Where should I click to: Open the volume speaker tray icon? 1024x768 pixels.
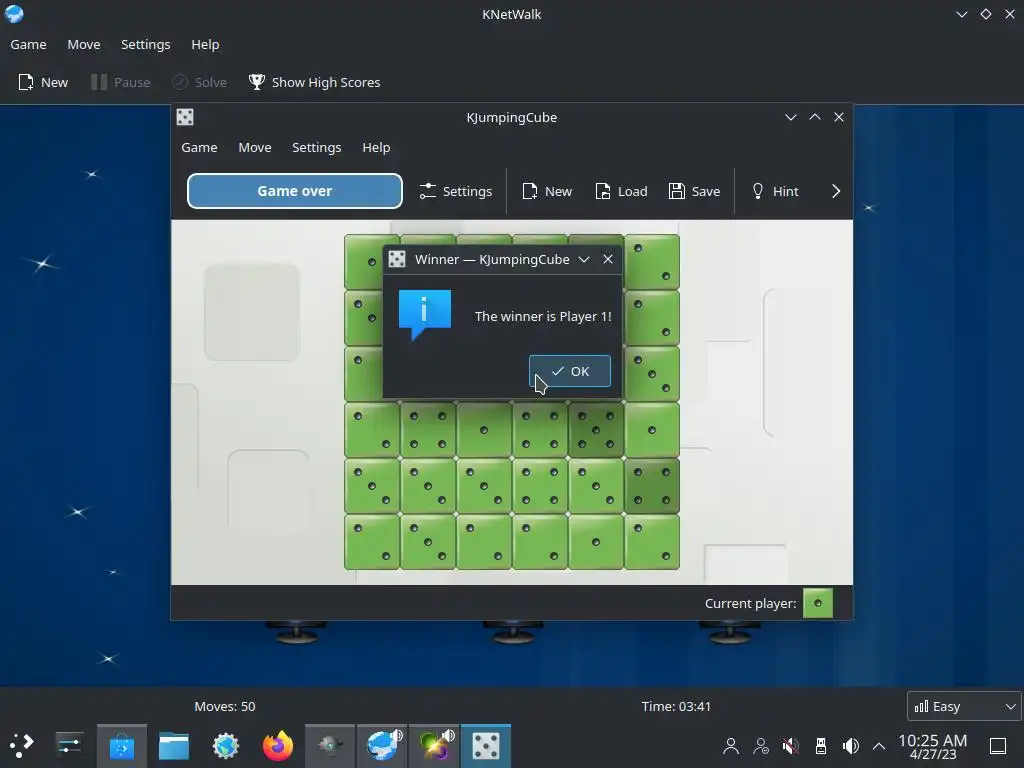(850, 746)
